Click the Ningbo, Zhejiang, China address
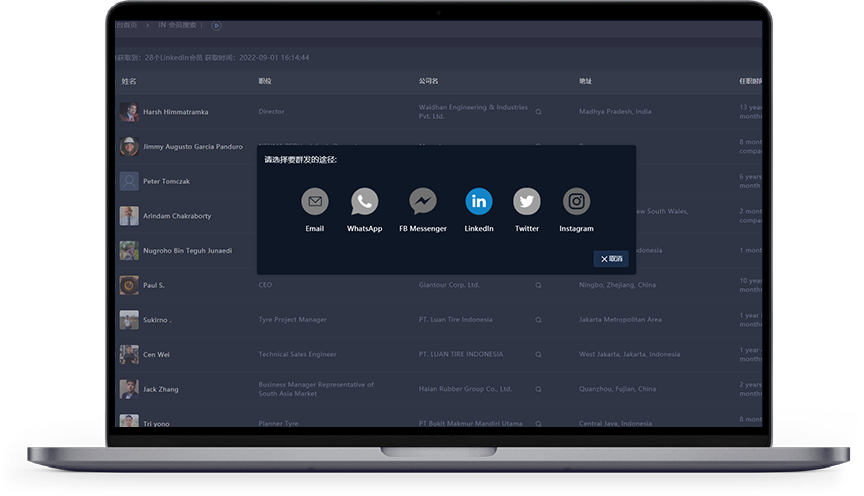The image size is (864, 496). coord(617,285)
